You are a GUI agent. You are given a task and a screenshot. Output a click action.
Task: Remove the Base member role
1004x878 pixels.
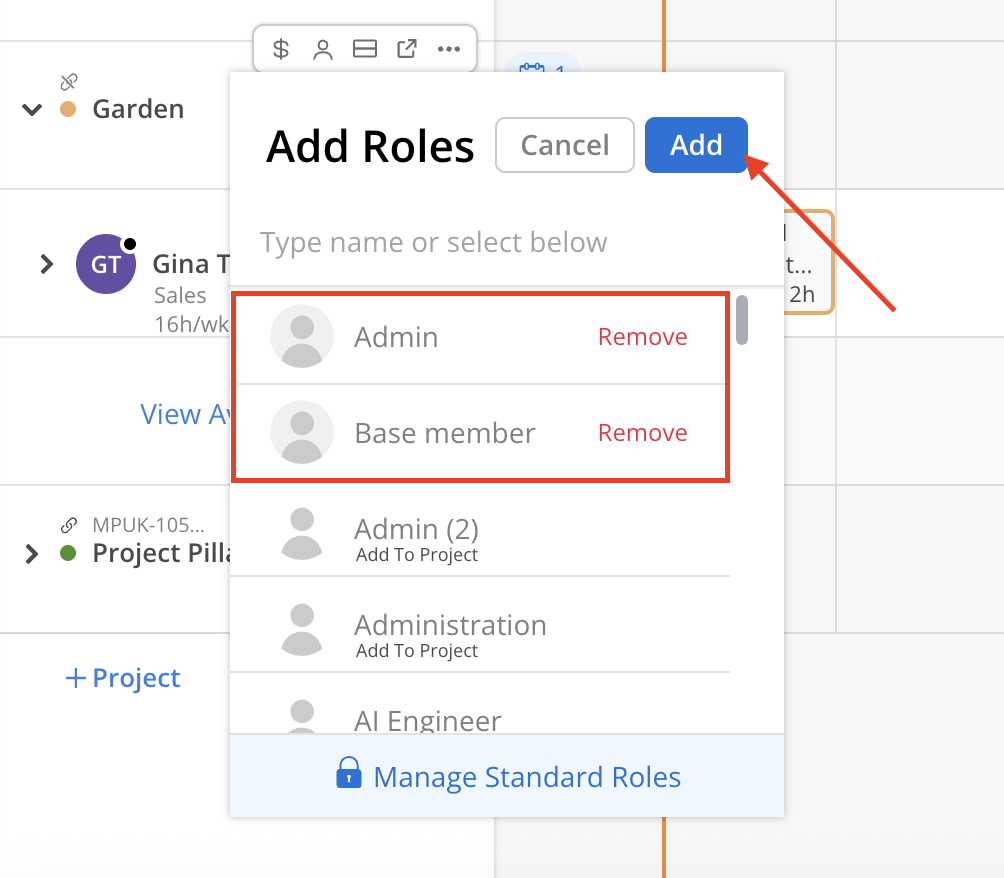(x=642, y=433)
